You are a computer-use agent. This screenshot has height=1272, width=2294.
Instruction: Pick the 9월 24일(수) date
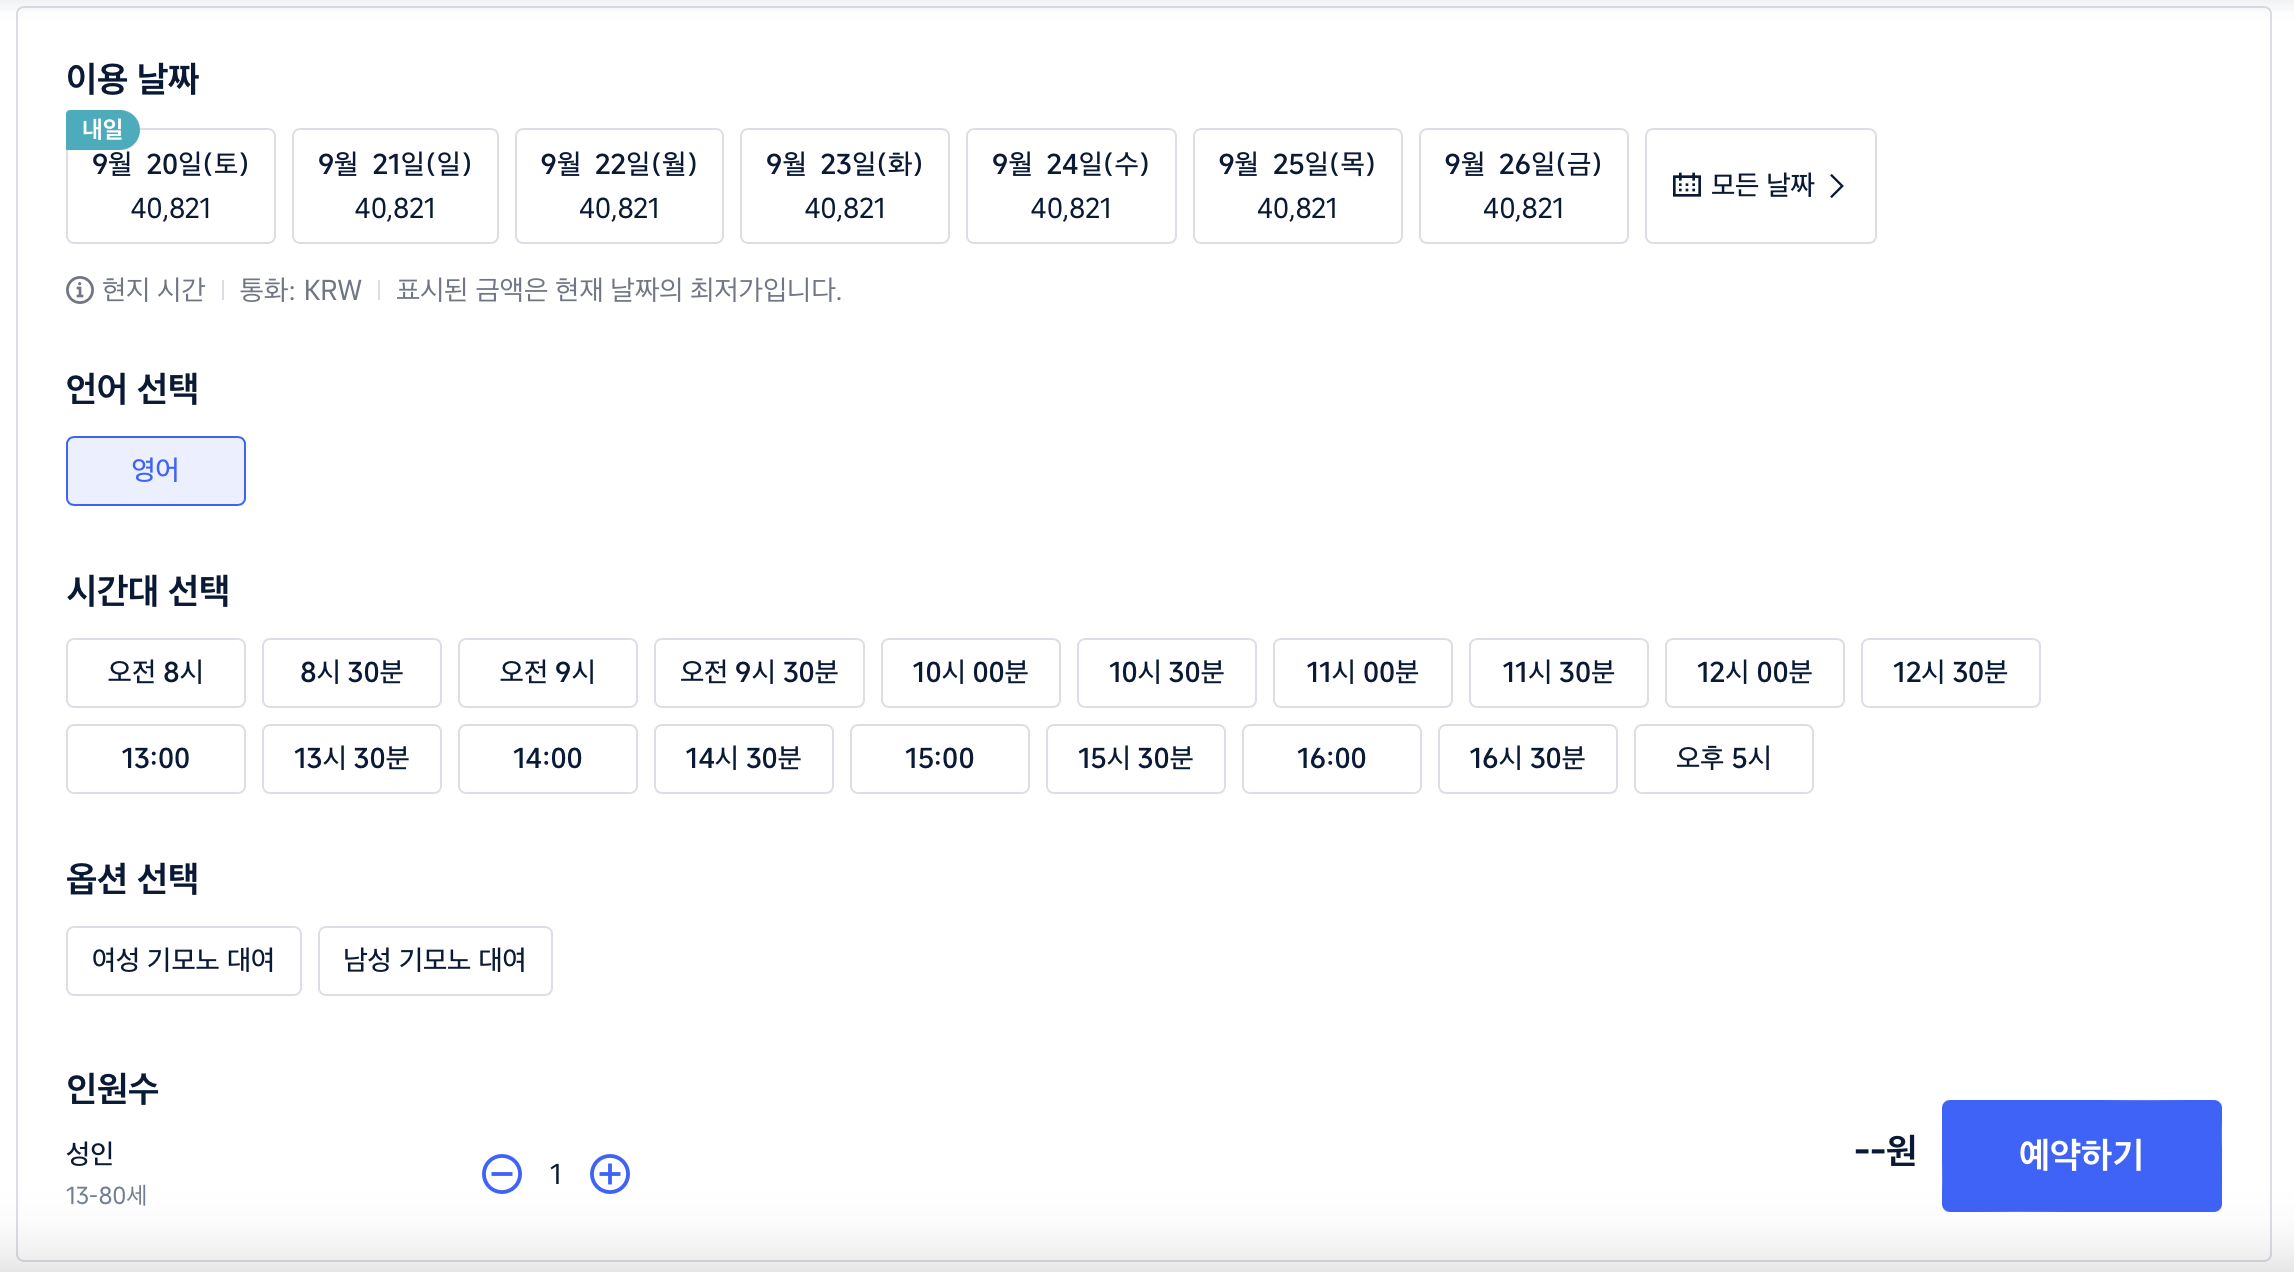click(1070, 186)
